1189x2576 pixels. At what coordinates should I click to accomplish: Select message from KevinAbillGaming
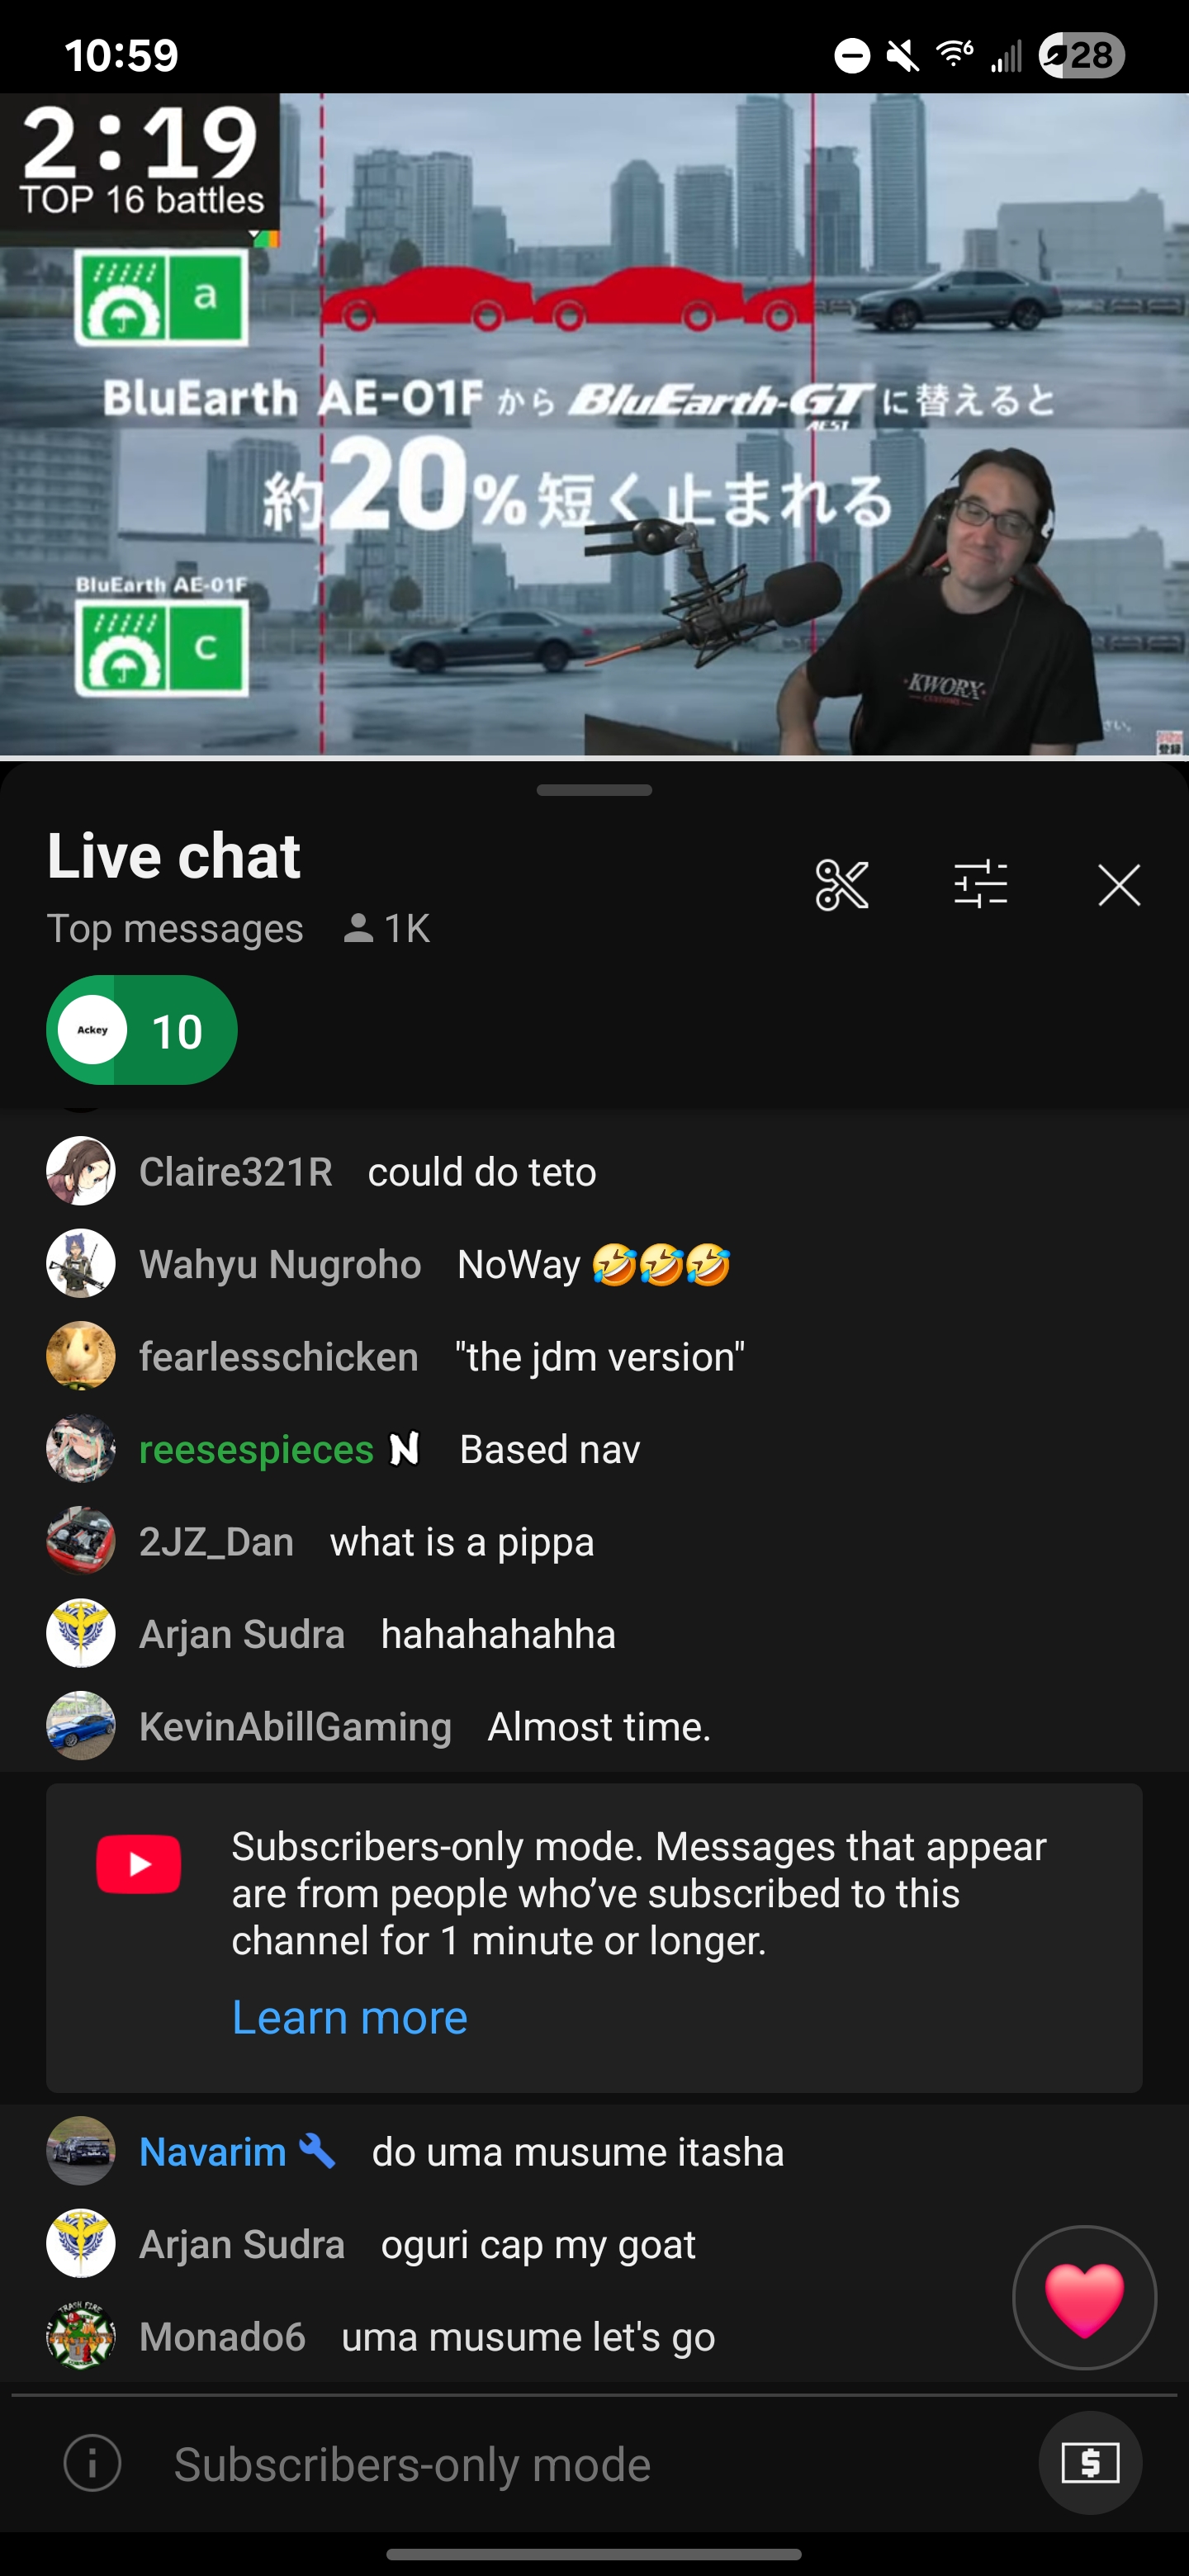point(594,1726)
